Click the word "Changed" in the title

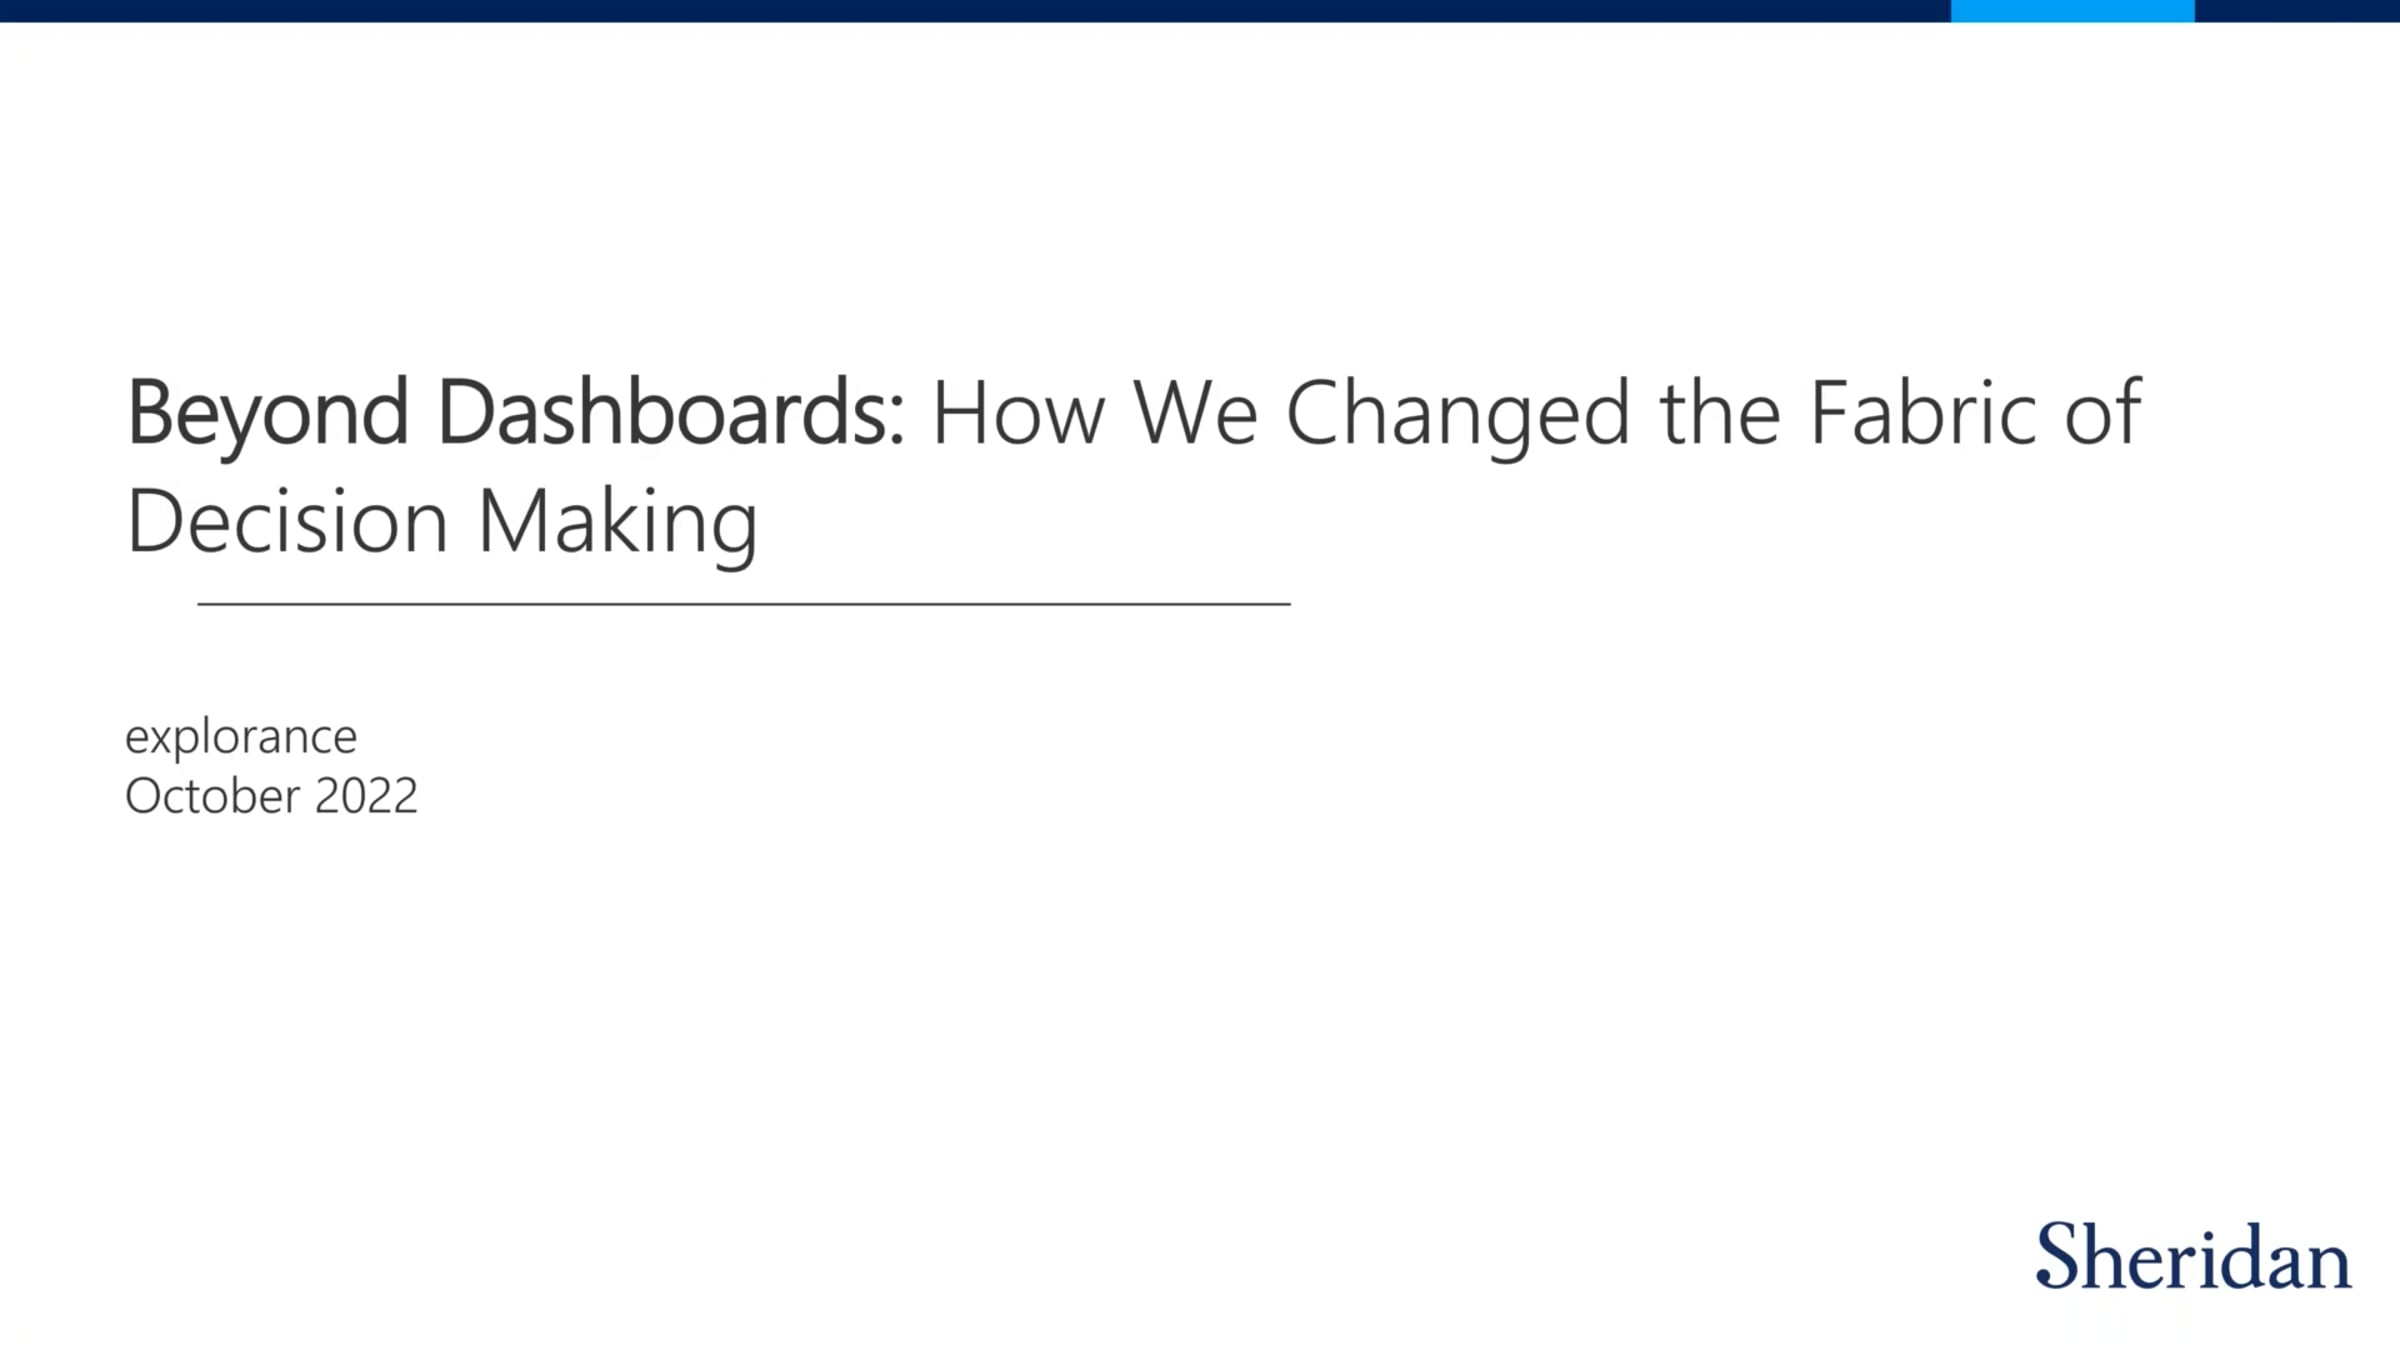point(1457,414)
